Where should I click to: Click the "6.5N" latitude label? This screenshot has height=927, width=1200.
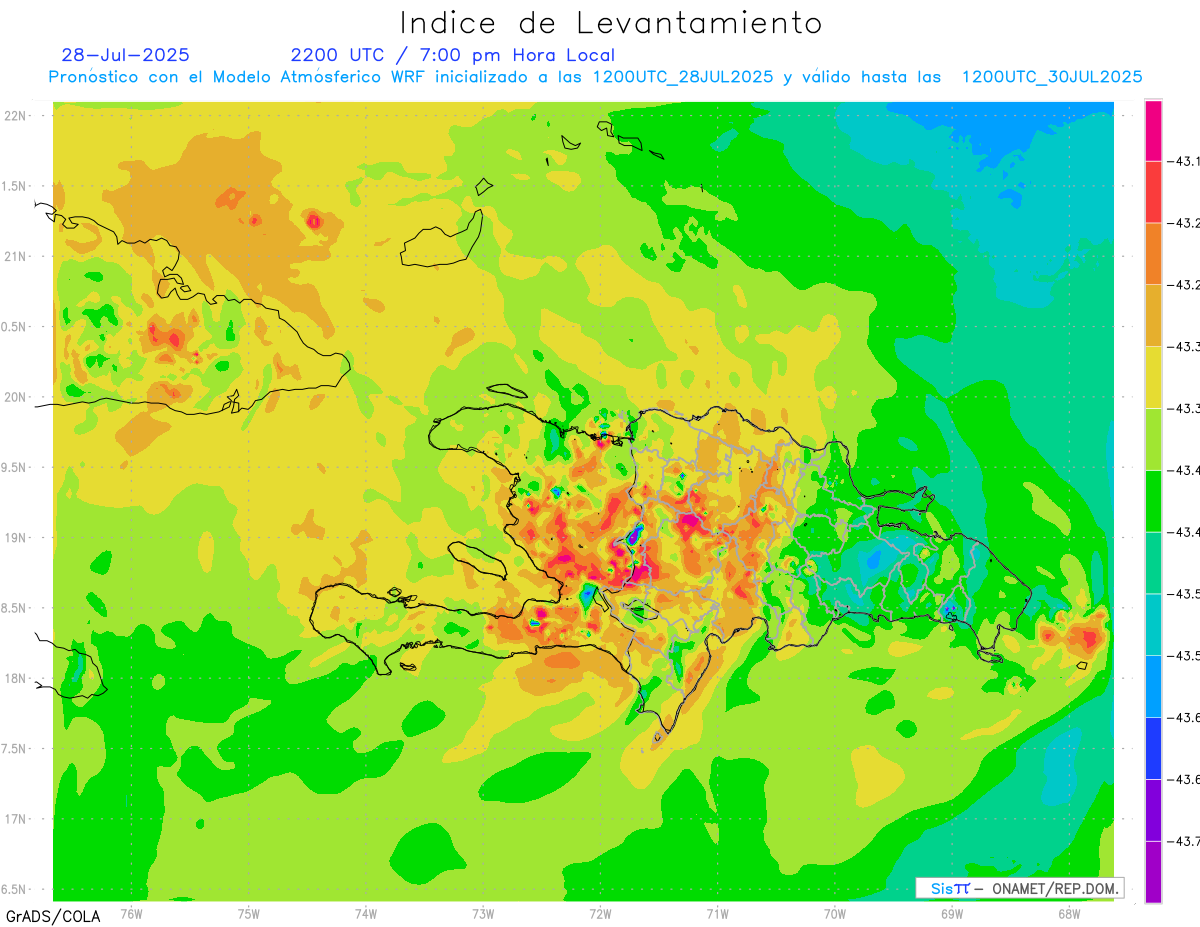tap(15, 890)
